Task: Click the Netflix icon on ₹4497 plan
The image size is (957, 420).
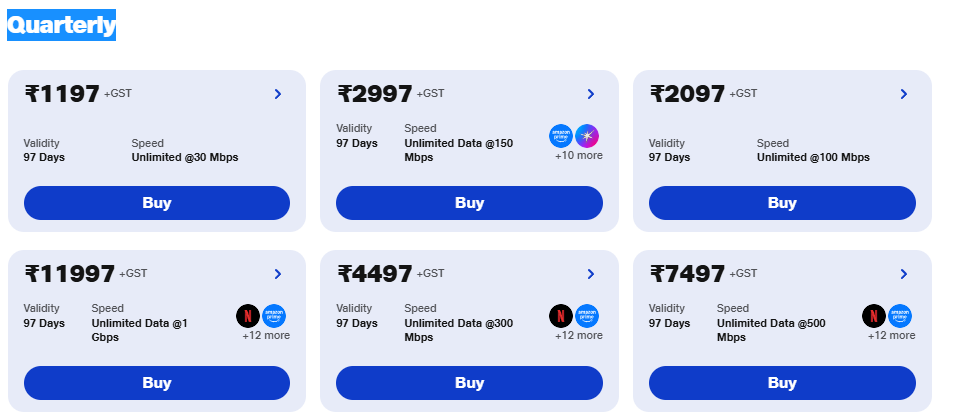Action: coord(561,316)
